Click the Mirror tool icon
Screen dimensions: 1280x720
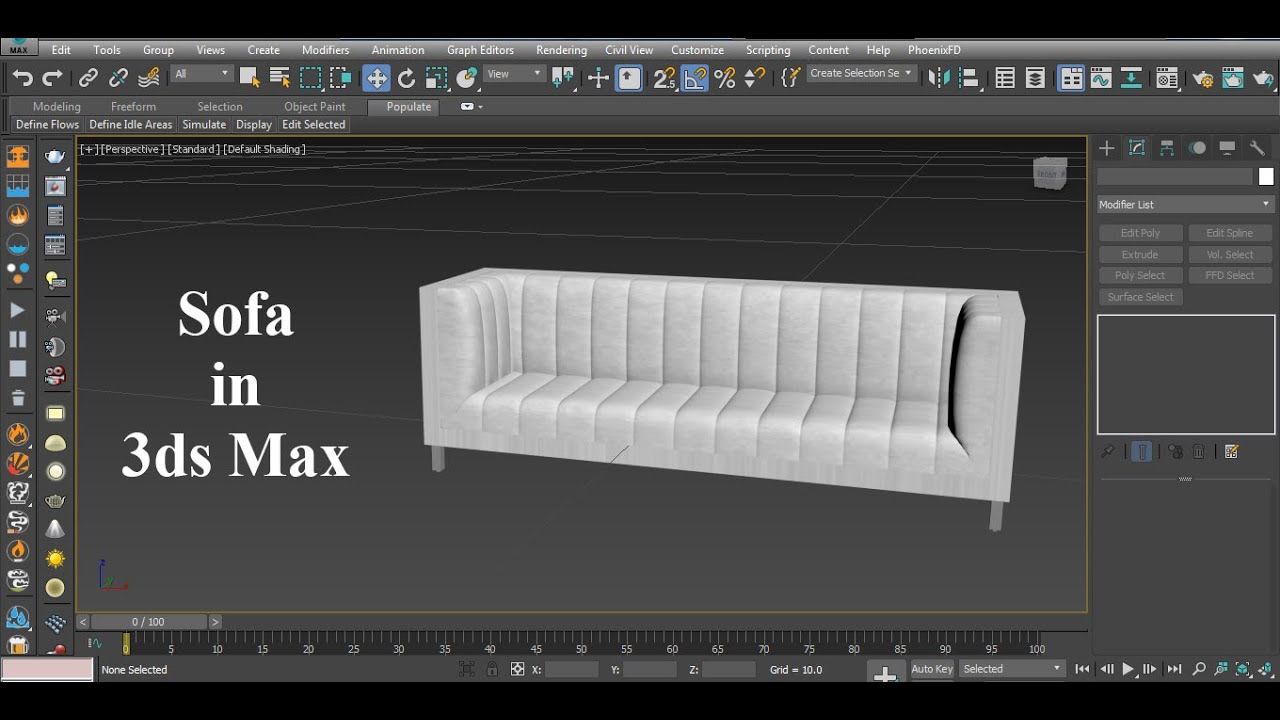(939, 78)
